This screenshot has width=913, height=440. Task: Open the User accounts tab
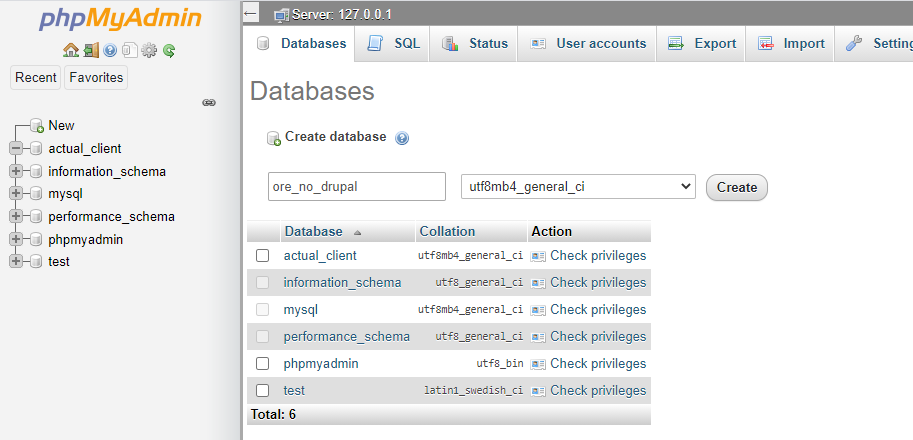point(588,44)
